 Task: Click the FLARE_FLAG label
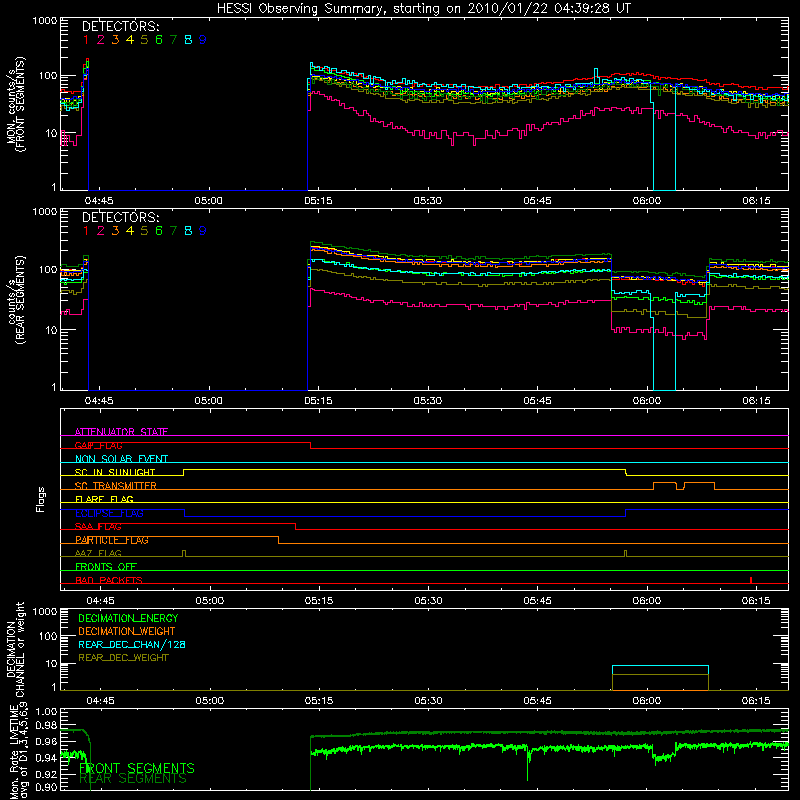(x=104, y=499)
